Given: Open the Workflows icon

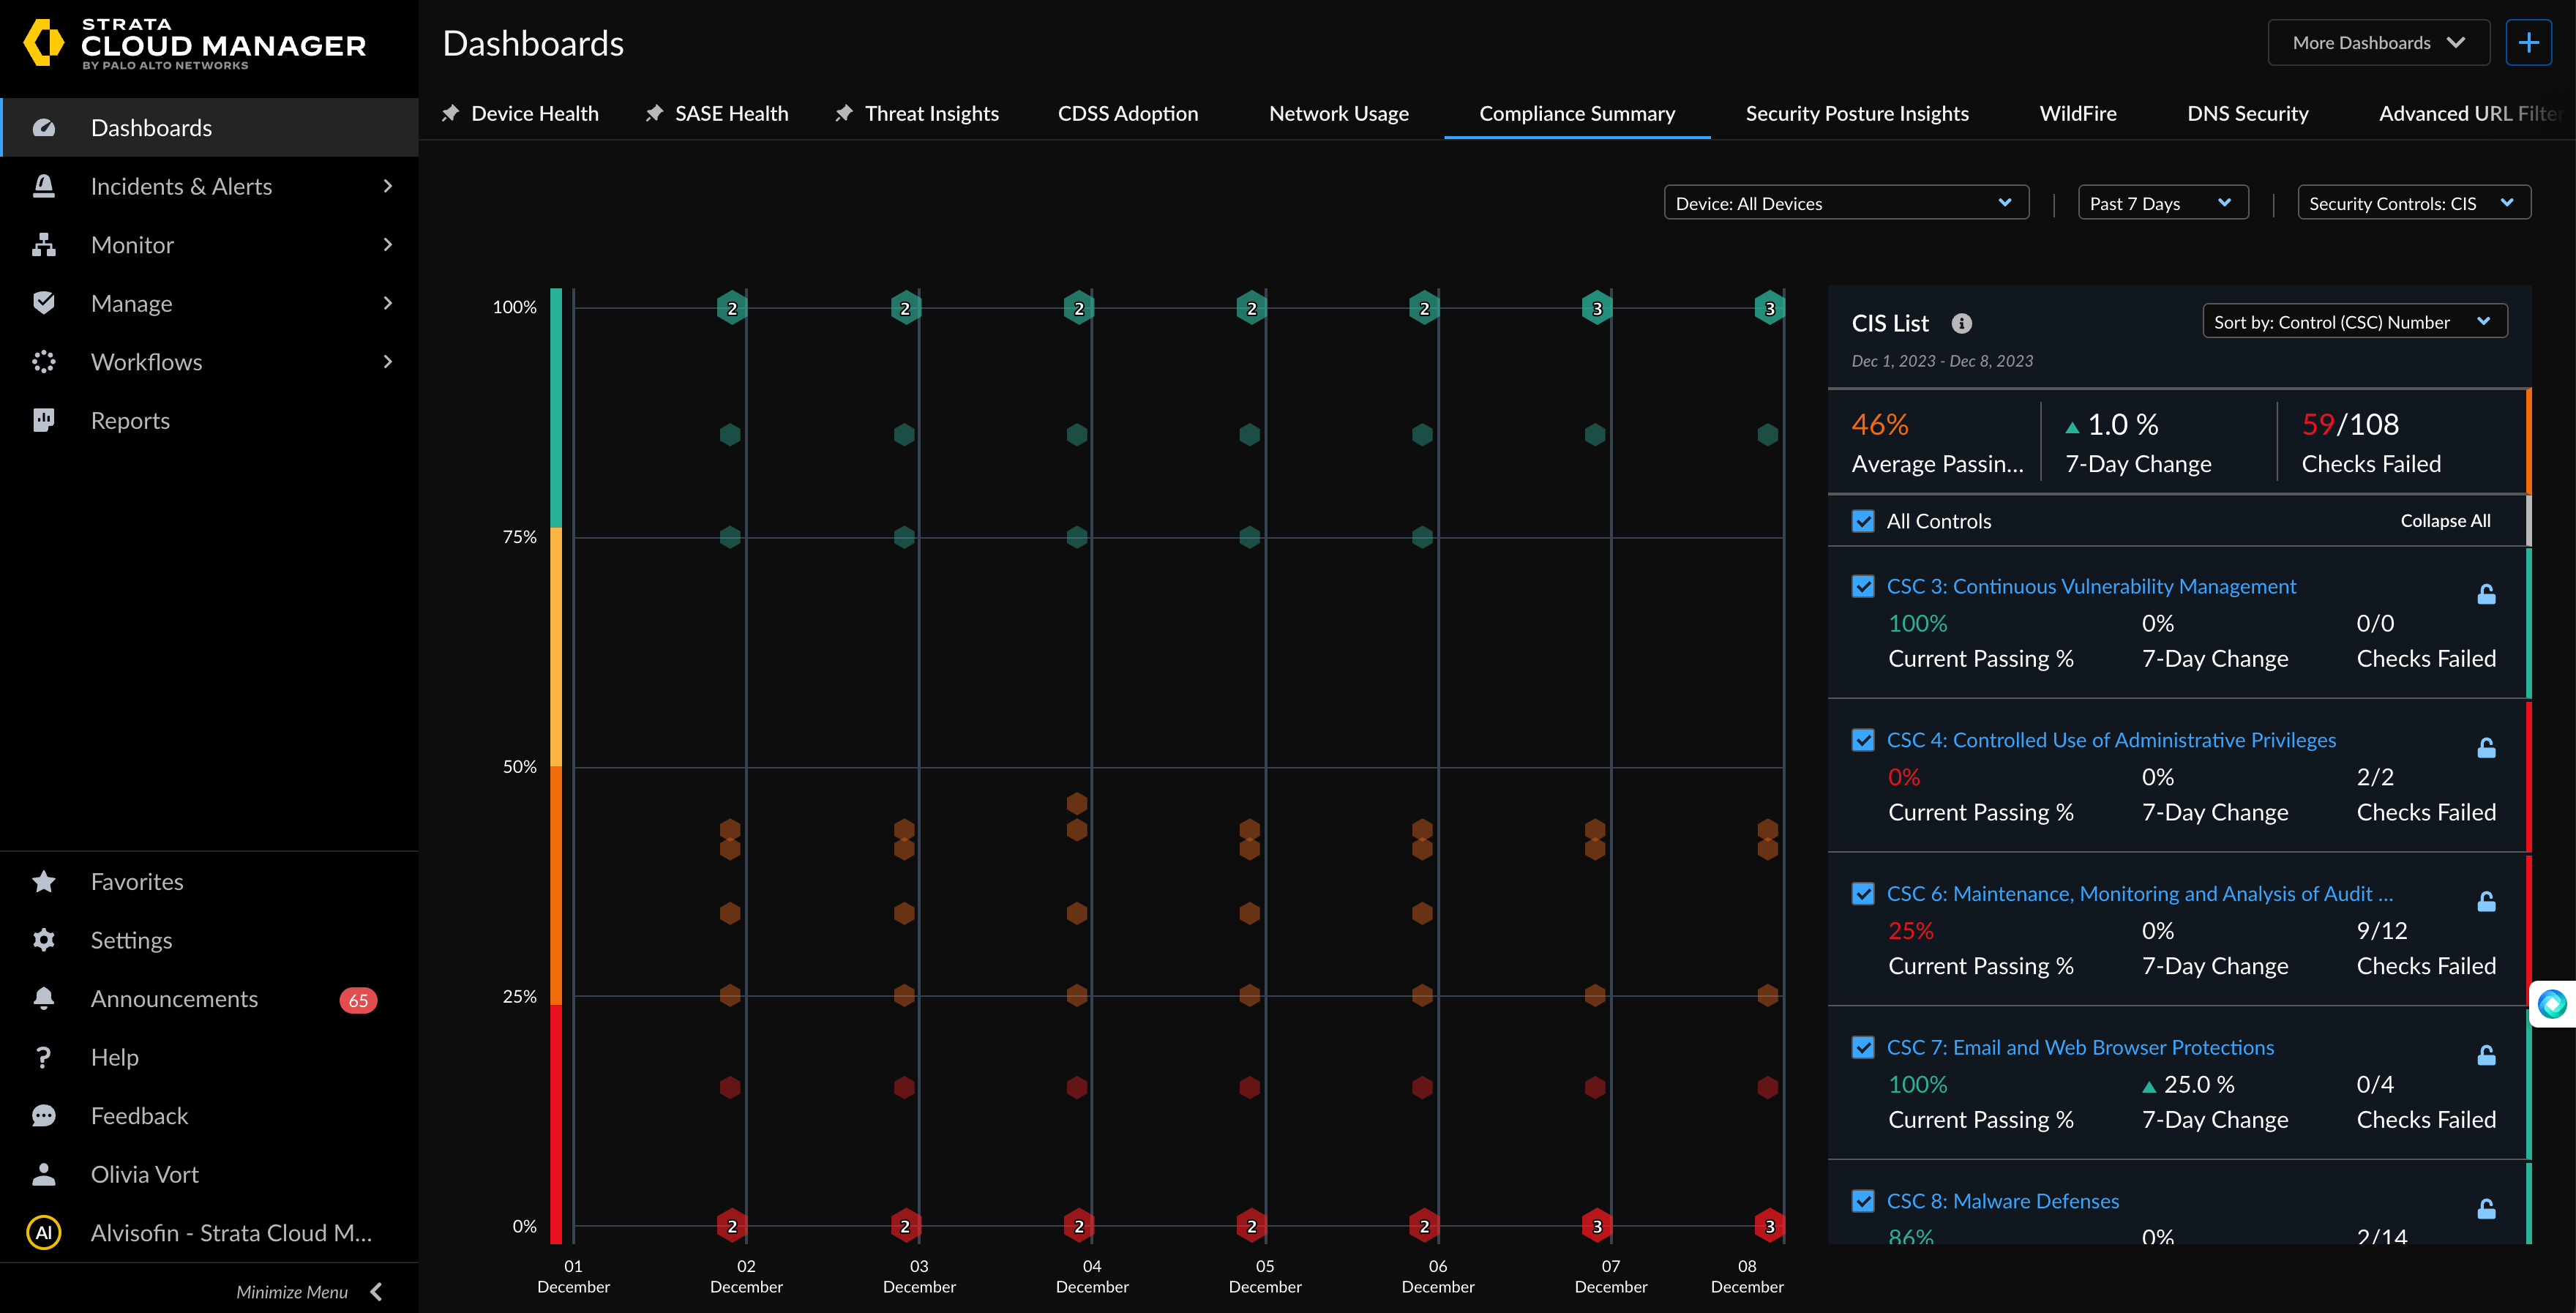Looking at the screenshot, I should click(x=44, y=361).
